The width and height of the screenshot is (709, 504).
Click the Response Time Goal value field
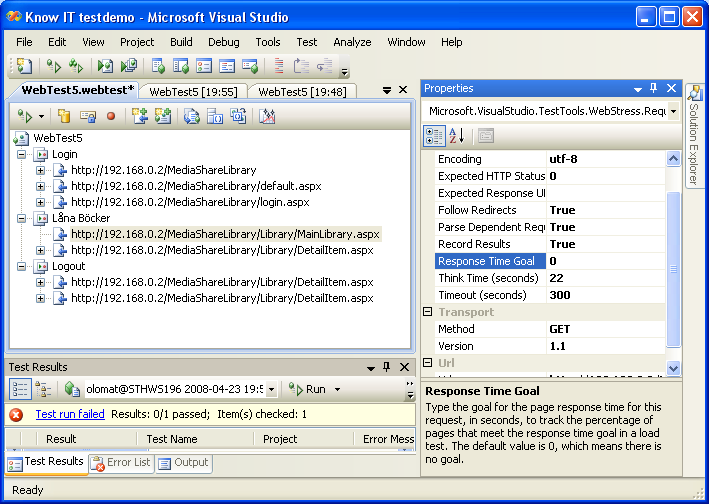[605, 261]
